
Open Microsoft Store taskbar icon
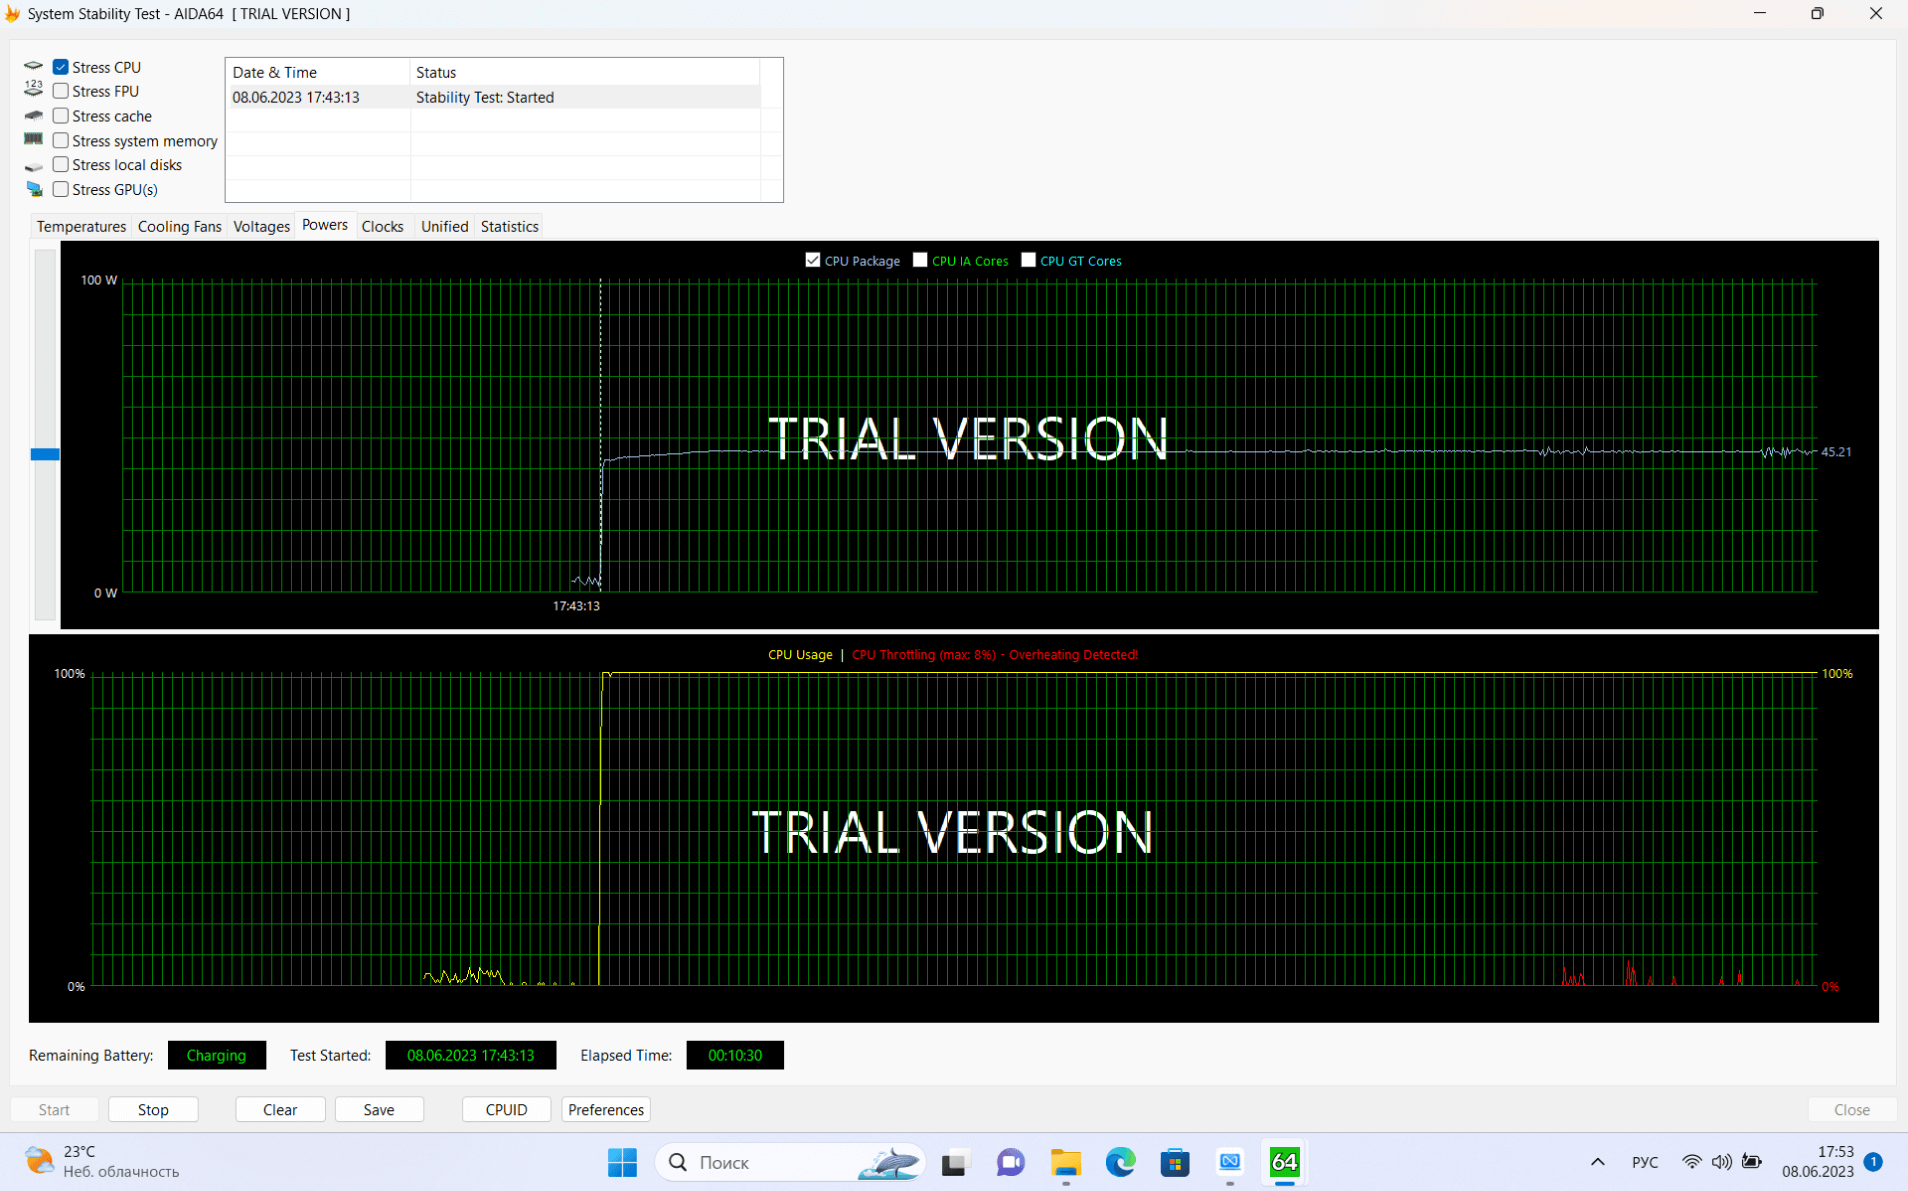[1175, 1162]
